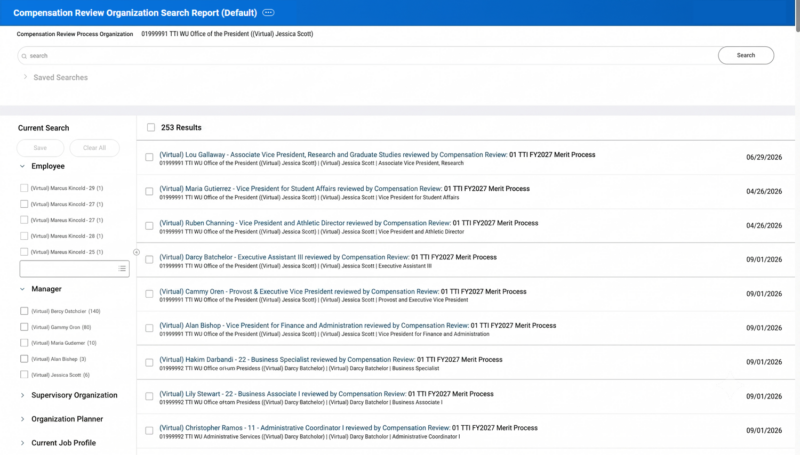Expand the Current Job Profile facet
This screenshot has height=455, width=800.
point(22,443)
